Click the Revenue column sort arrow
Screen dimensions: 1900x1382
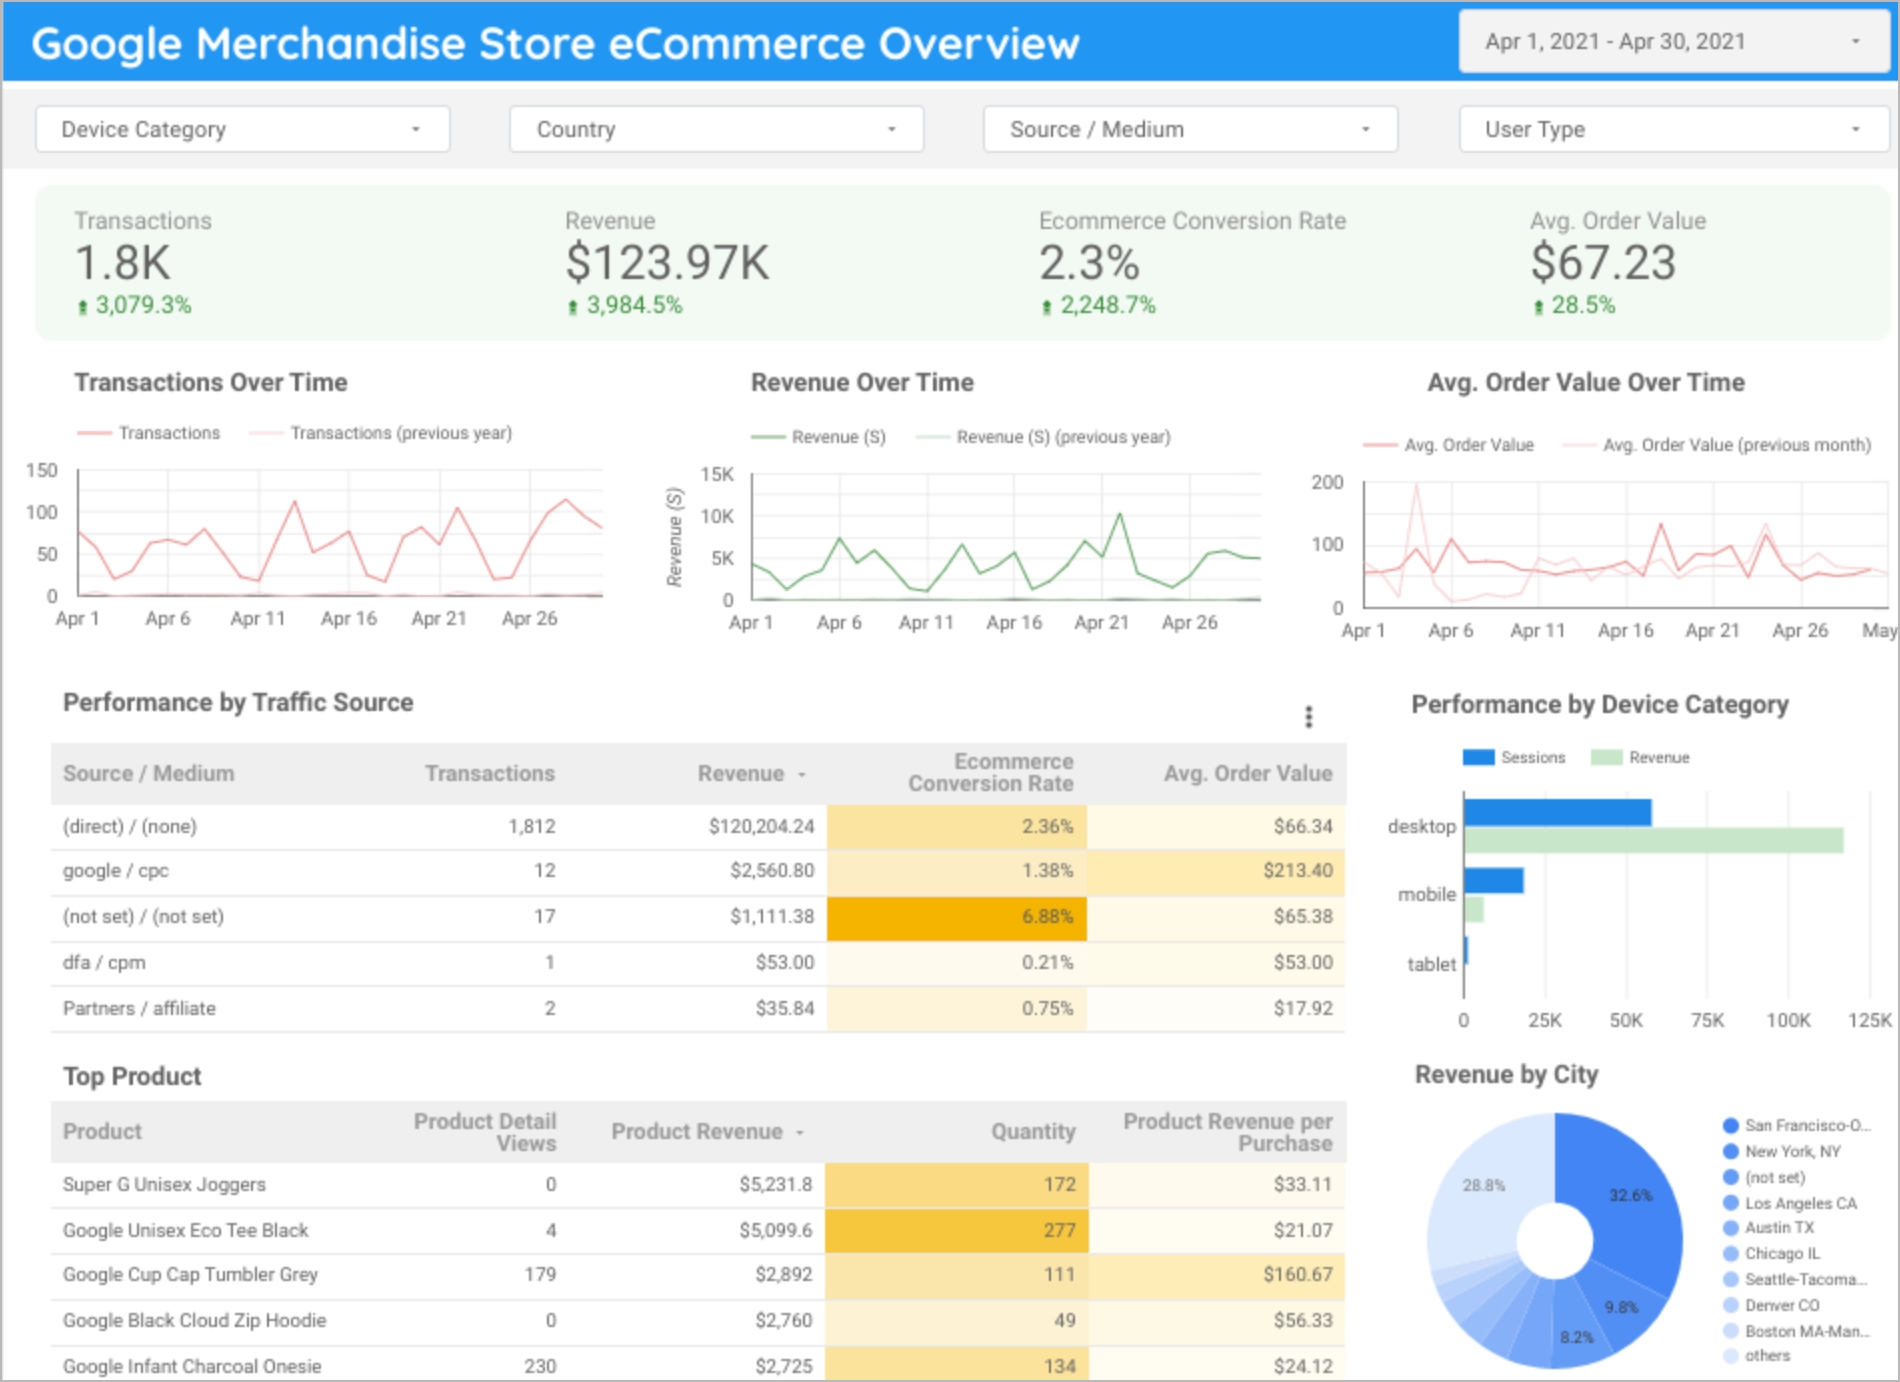802,775
